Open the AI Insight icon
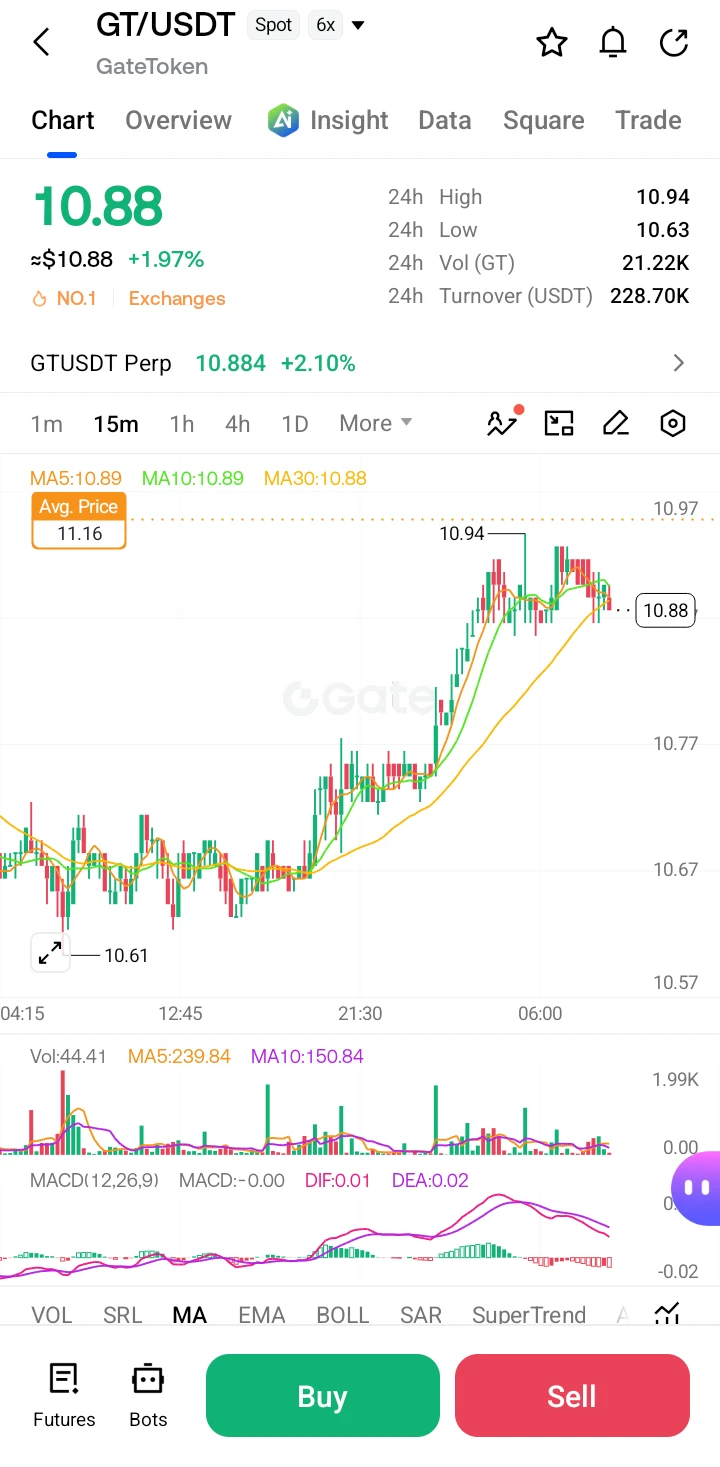The image size is (720, 1467). tap(284, 120)
